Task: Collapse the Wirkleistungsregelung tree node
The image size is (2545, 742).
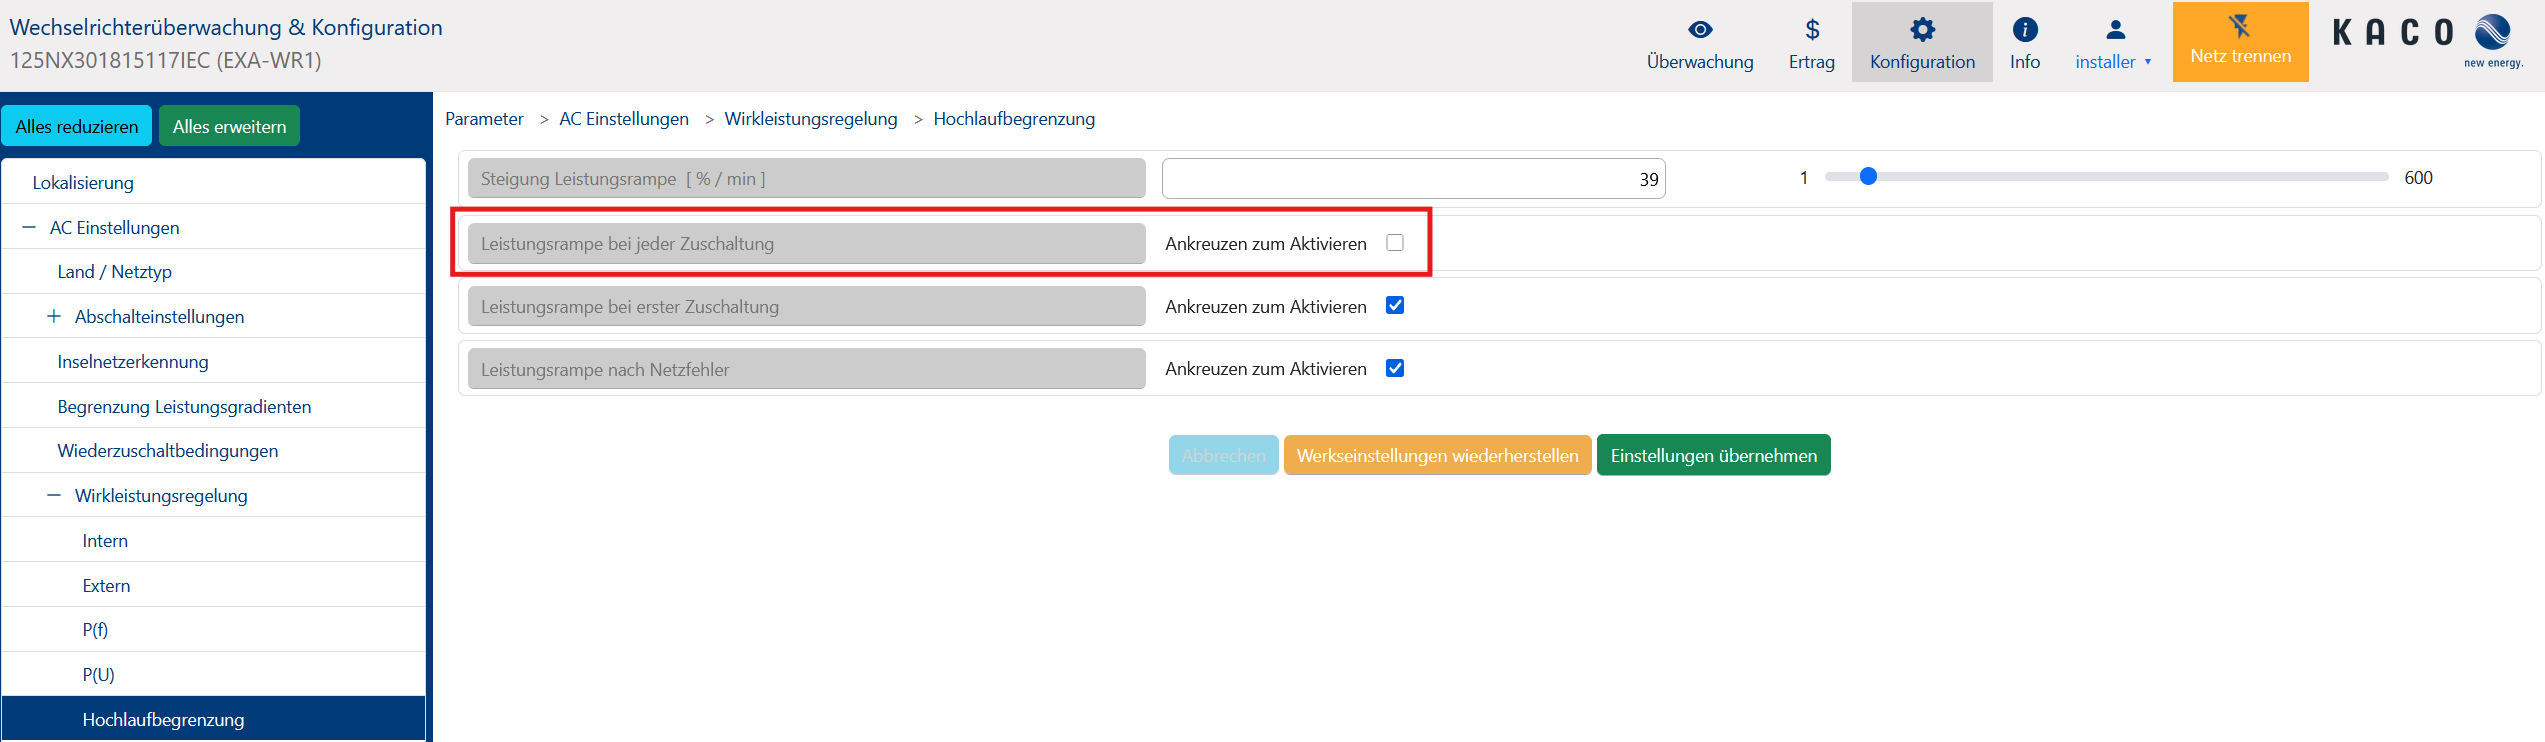Action: [x=54, y=496]
